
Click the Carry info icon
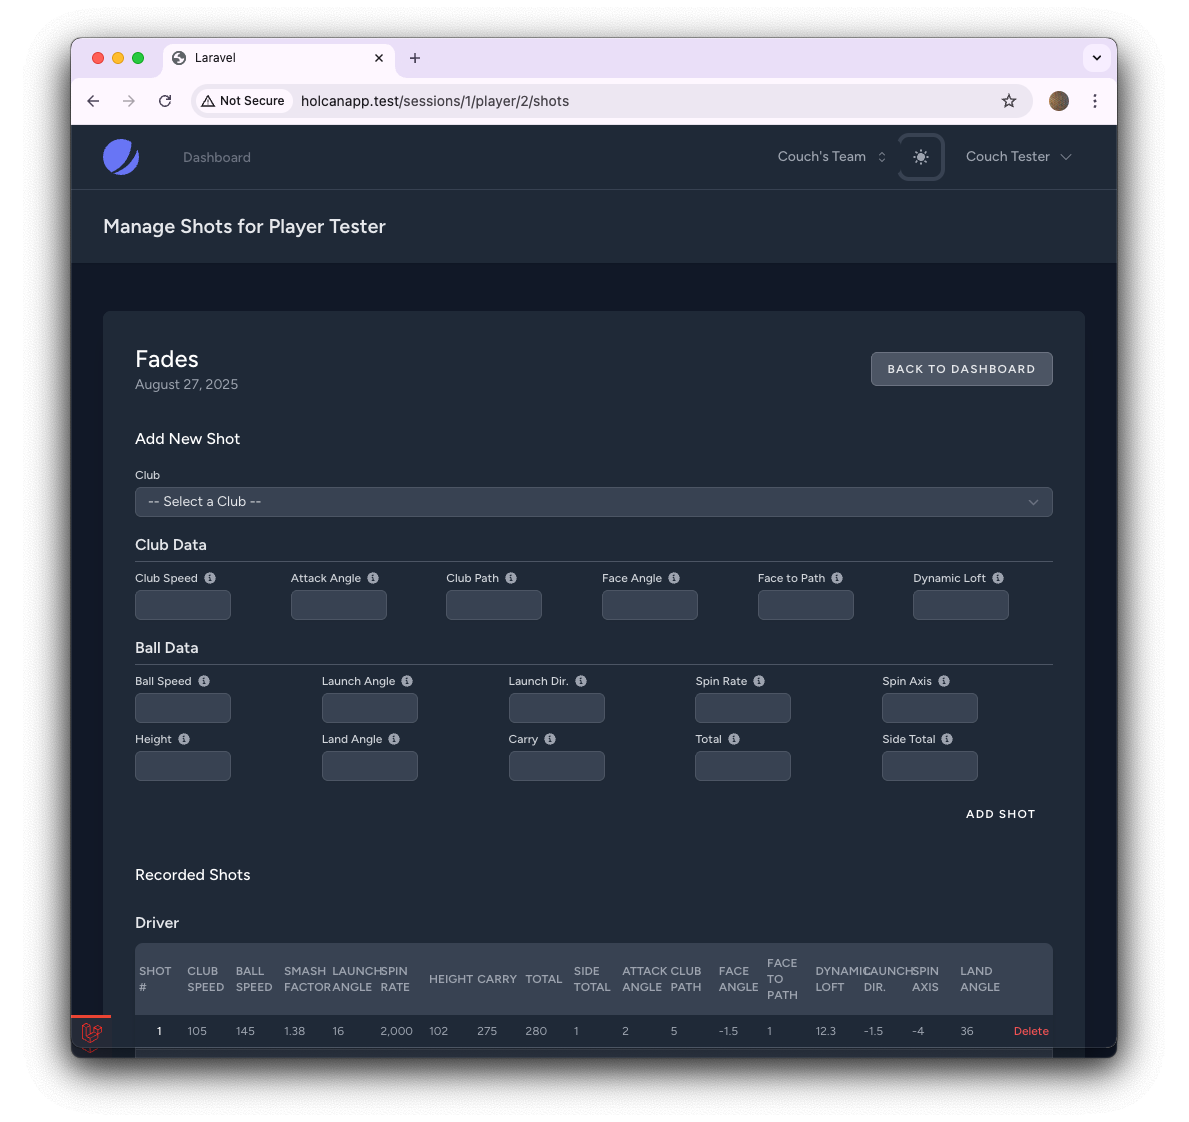(x=552, y=739)
